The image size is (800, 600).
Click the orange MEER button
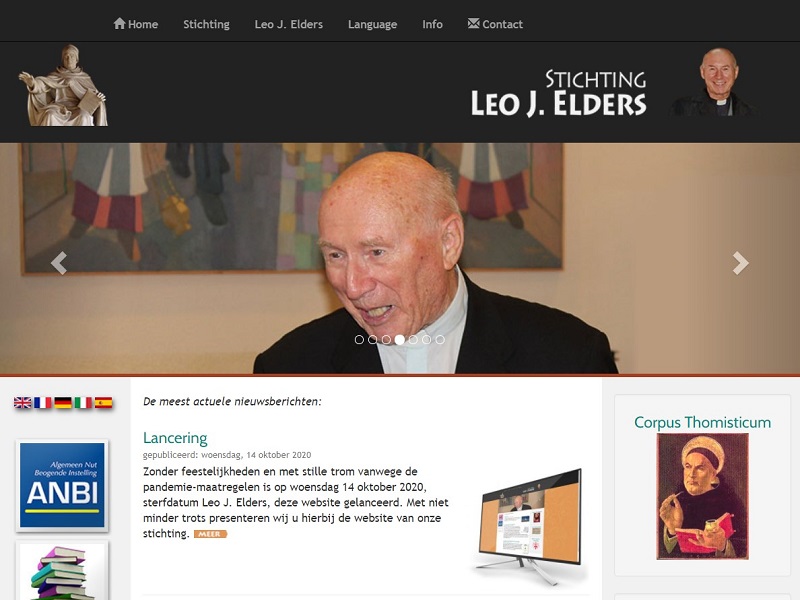[x=210, y=534]
